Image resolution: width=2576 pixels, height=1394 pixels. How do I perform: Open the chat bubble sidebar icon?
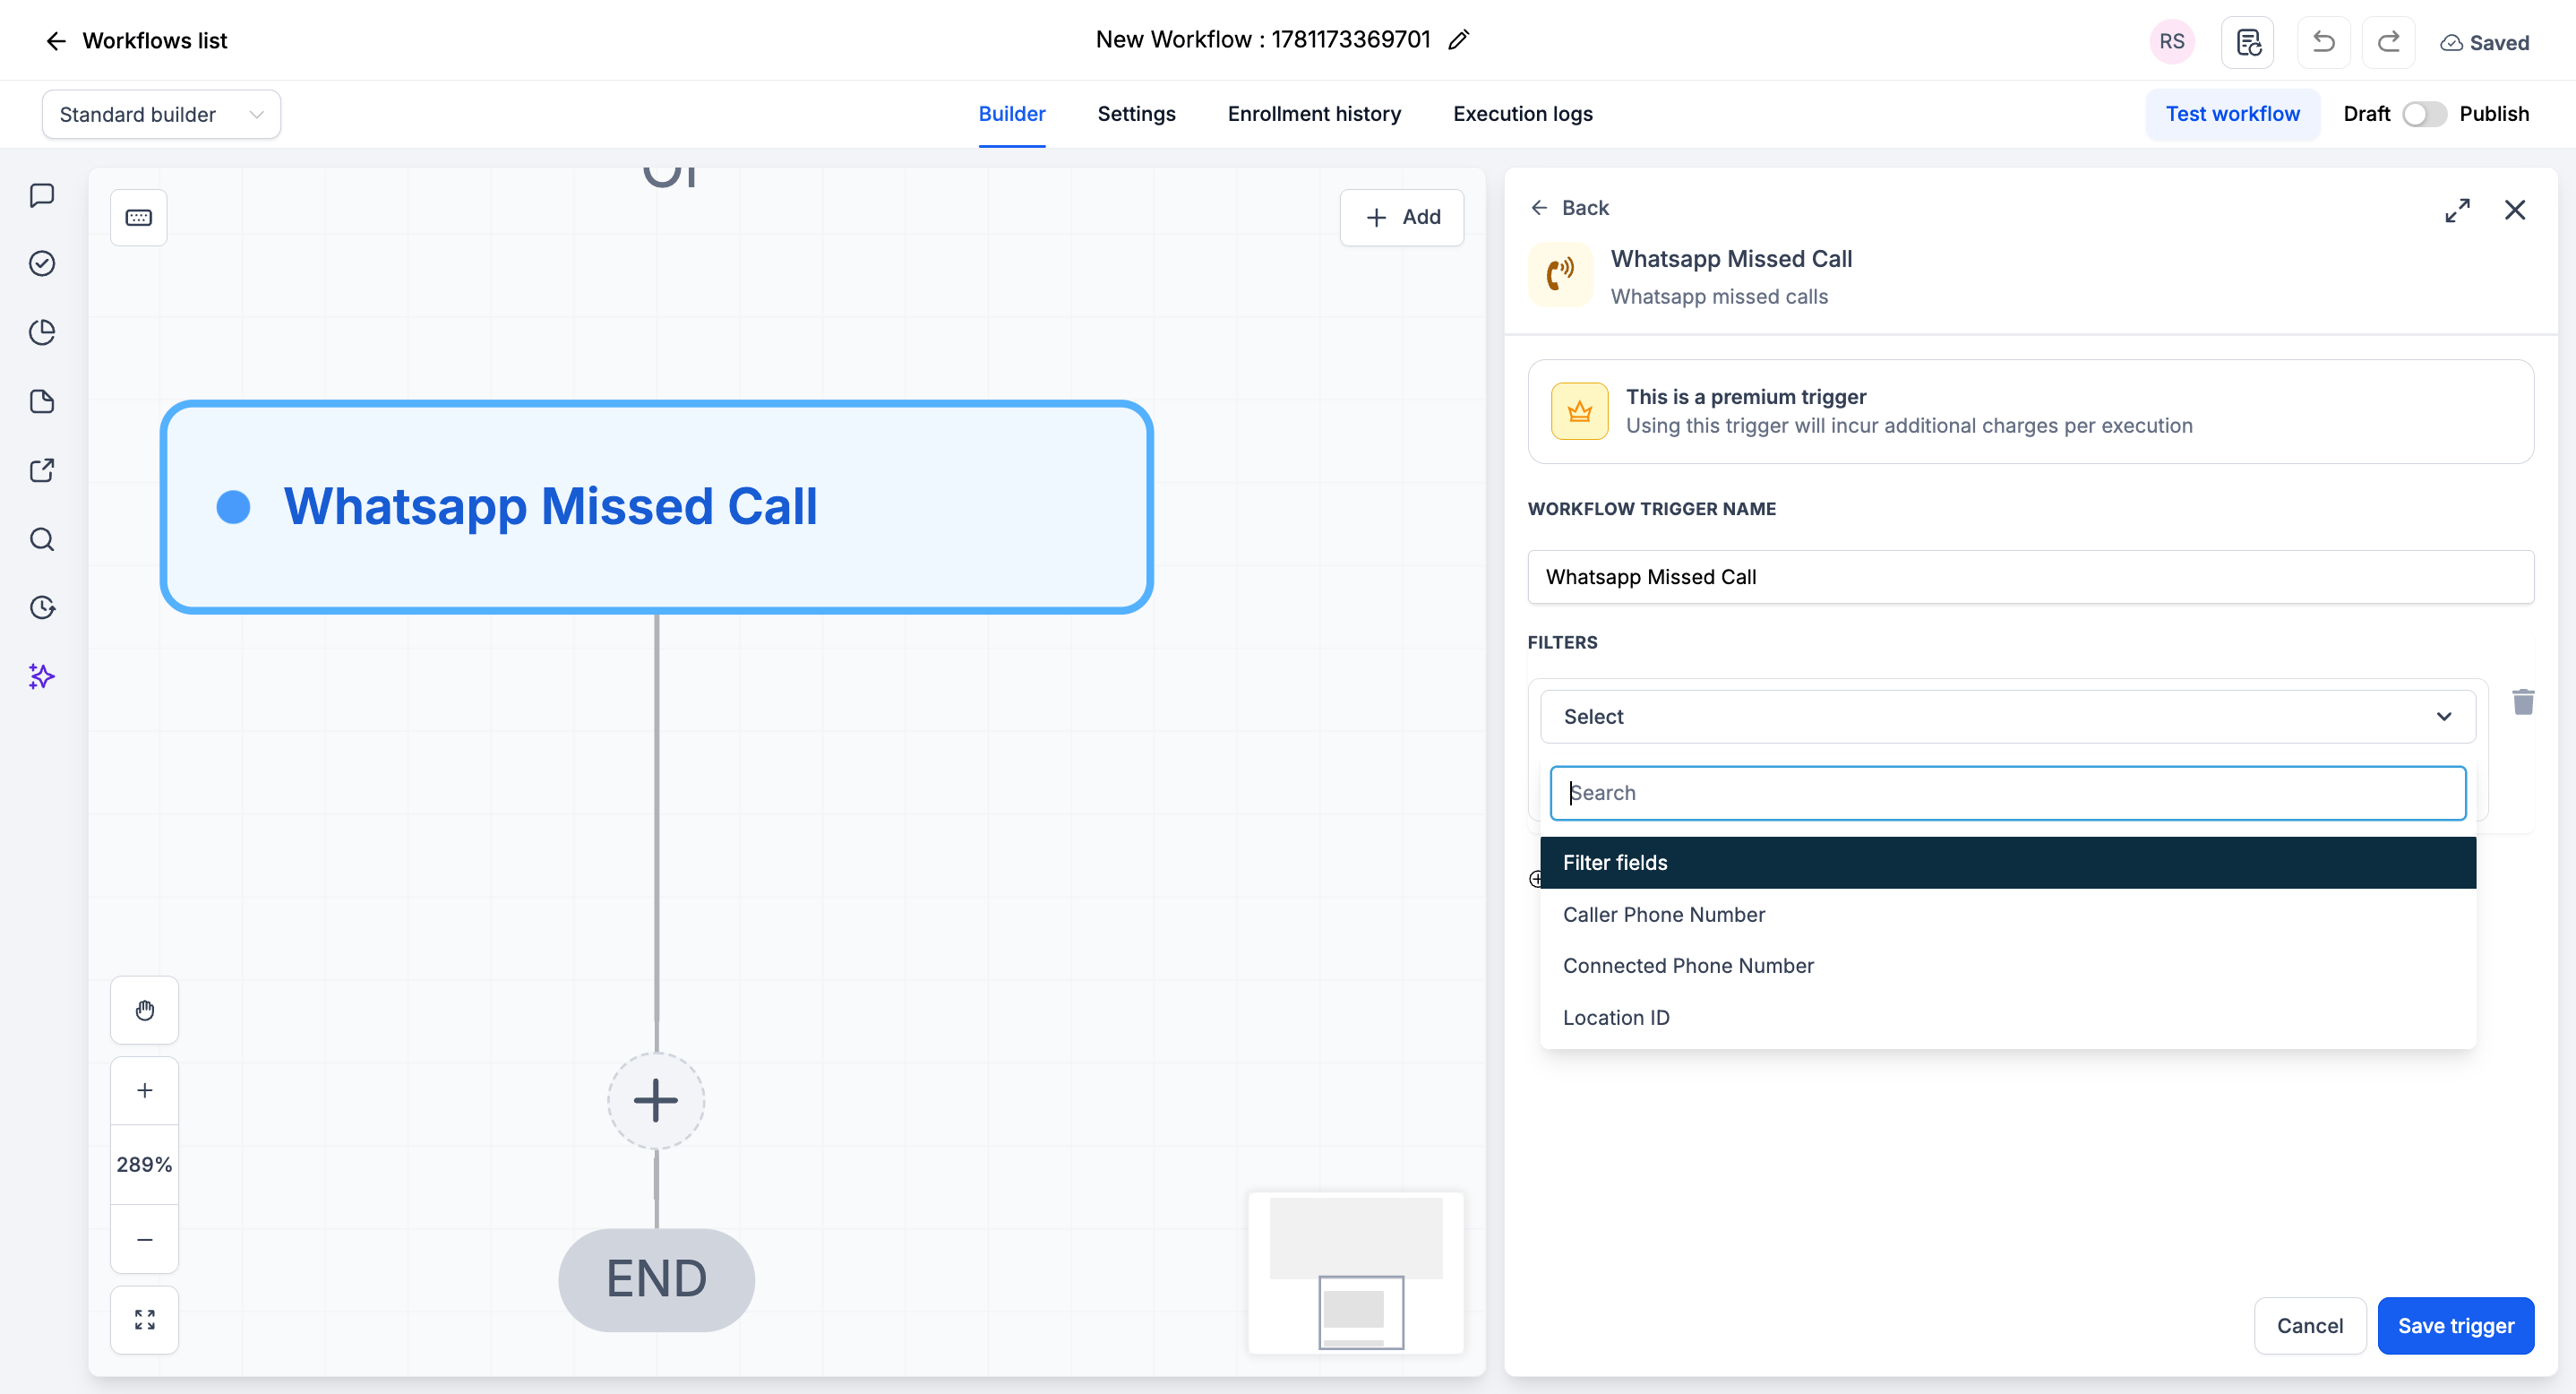pos(42,195)
